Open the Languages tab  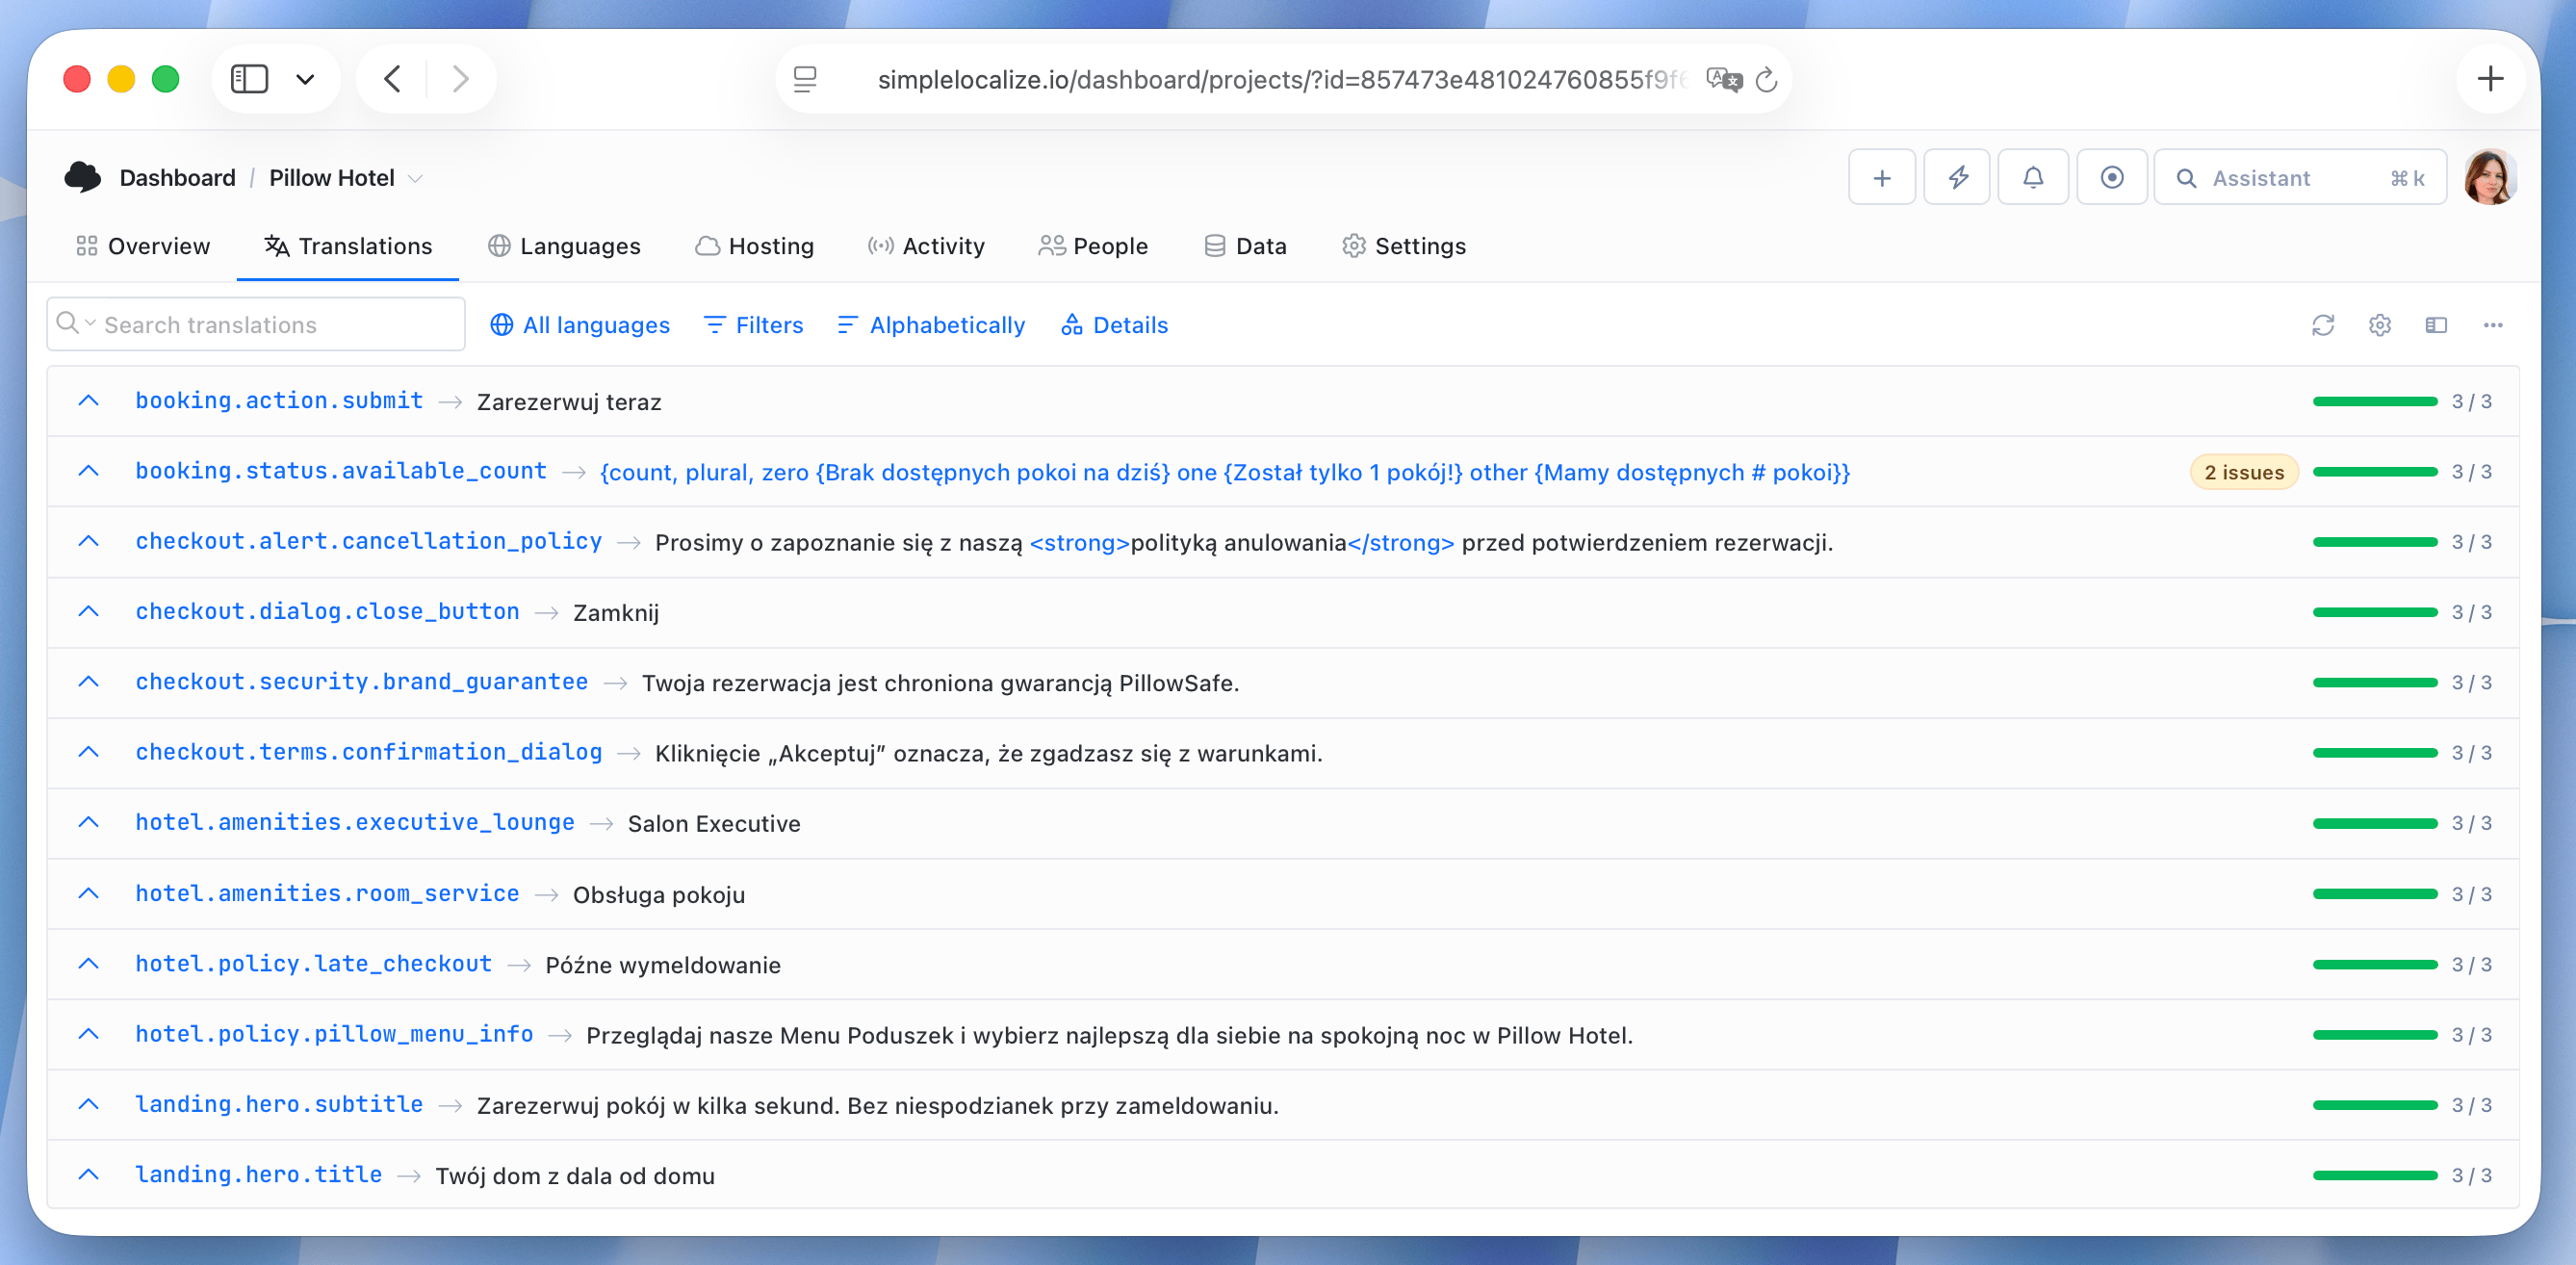pos(564,246)
